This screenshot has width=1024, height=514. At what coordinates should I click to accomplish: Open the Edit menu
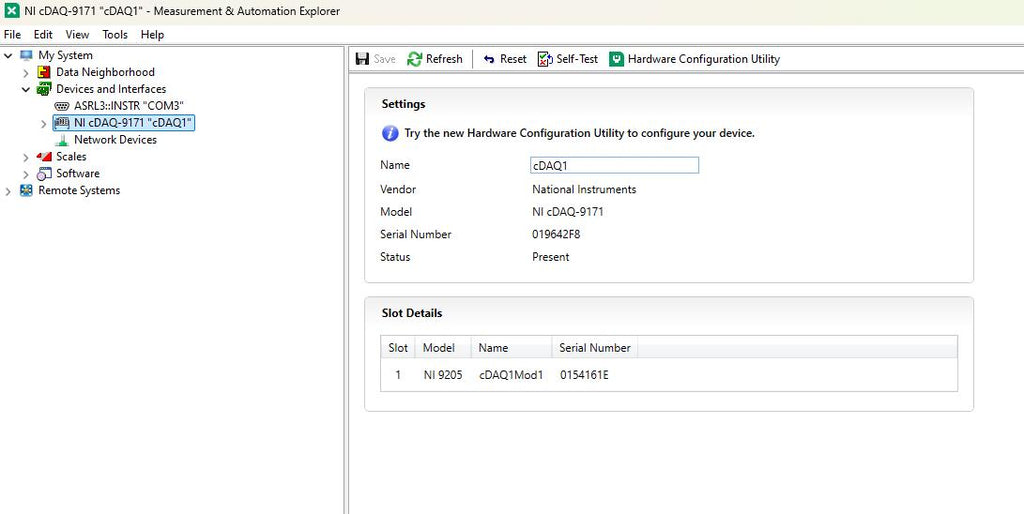click(x=43, y=35)
